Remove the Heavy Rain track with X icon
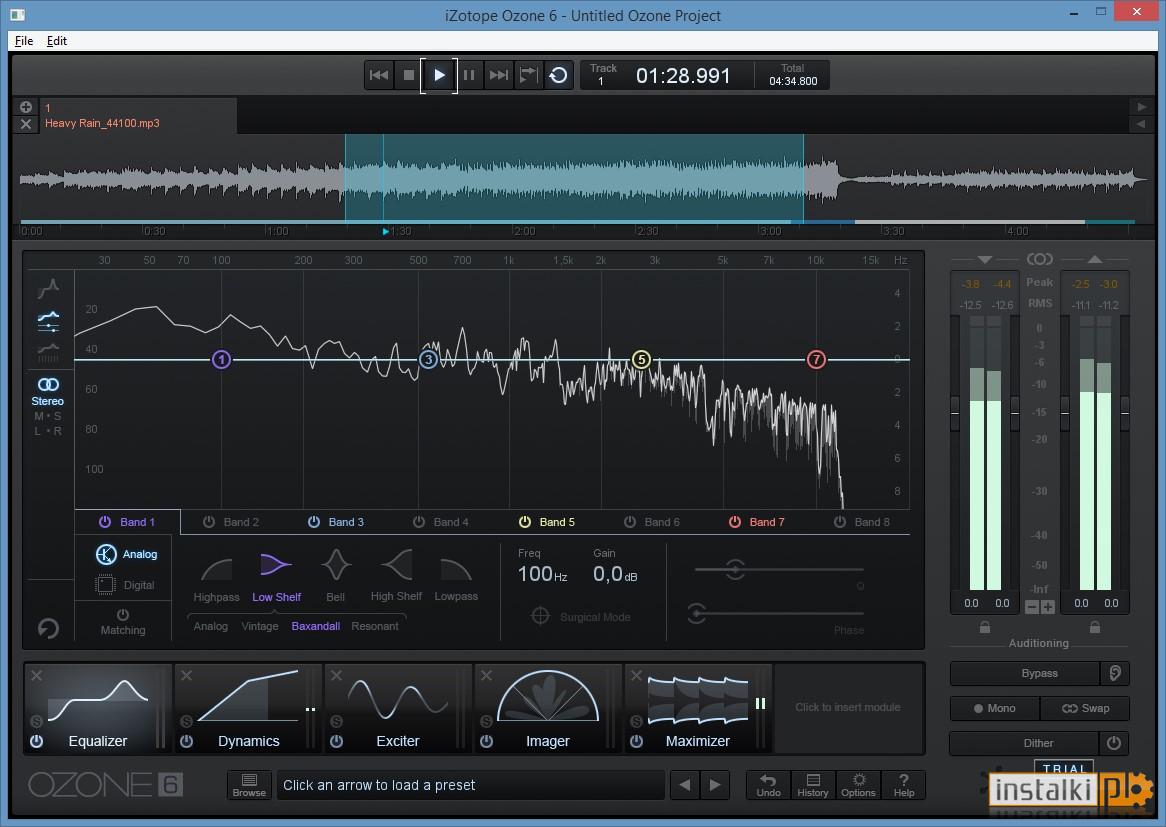The image size is (1166, 827). [x=26, y=124]
